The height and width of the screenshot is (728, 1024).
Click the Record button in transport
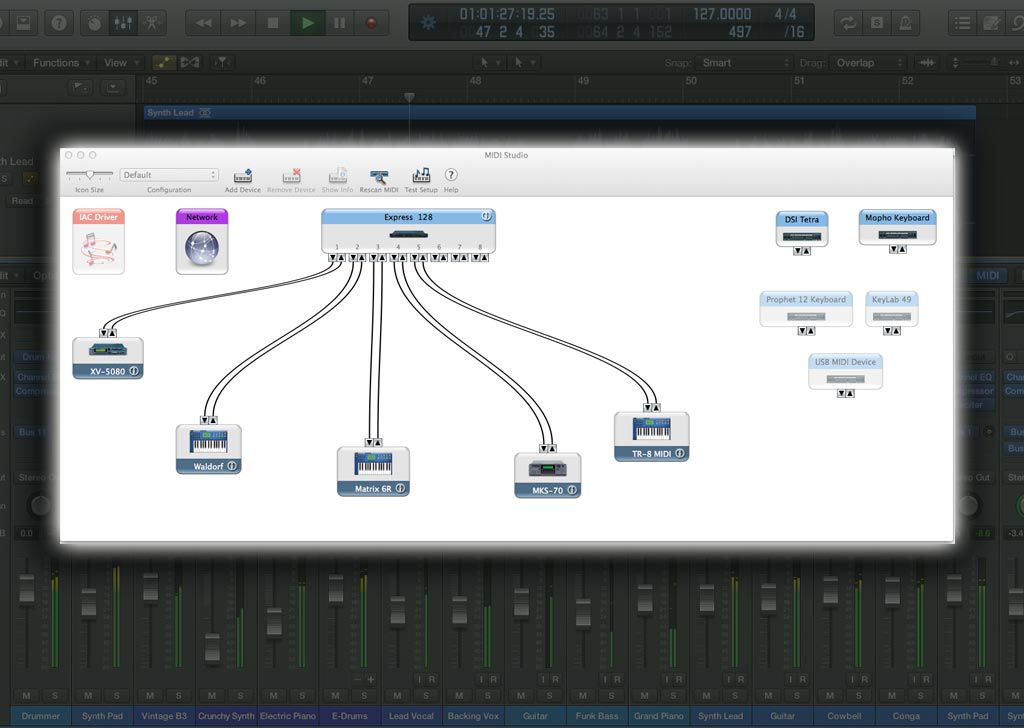pos(371,22)
